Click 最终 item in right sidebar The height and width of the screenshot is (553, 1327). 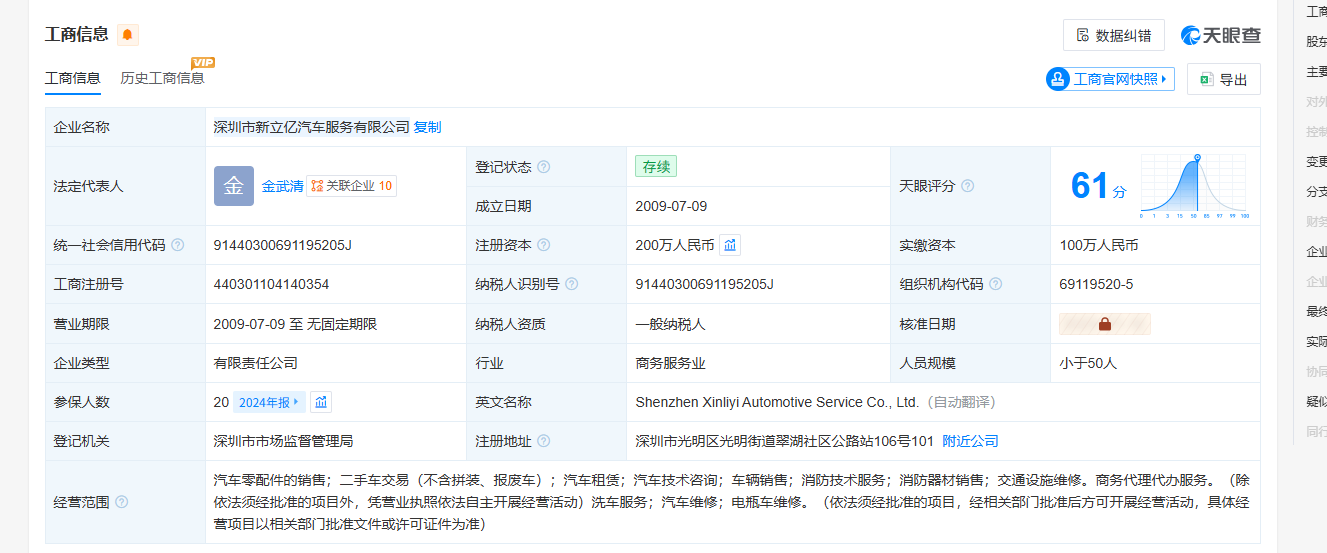[1317, 311]
